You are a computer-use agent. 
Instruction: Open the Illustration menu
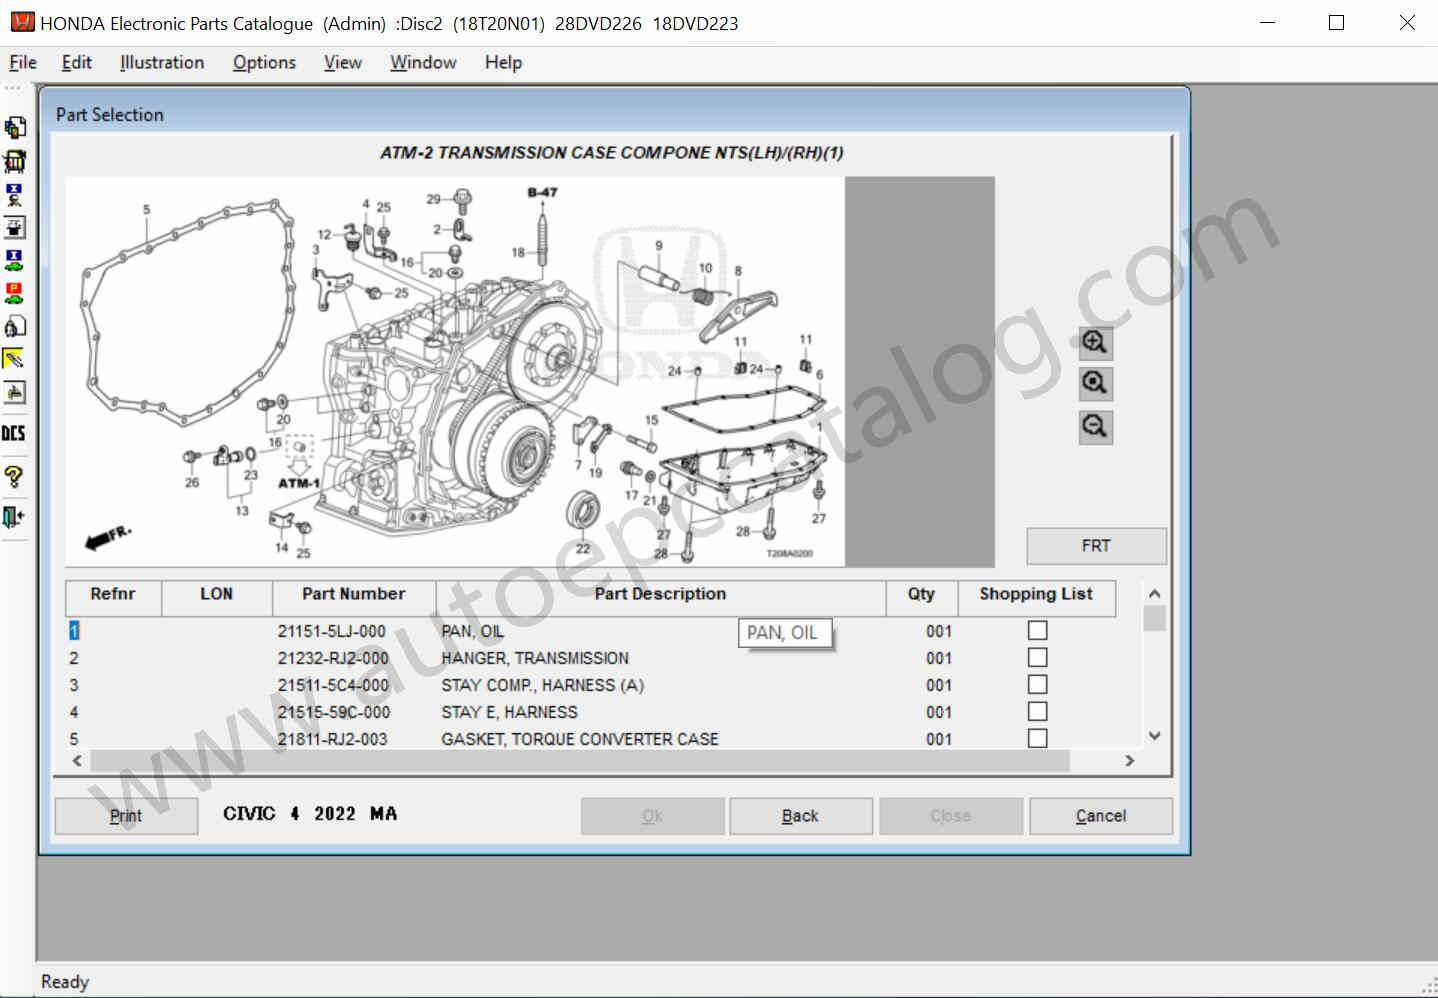[162, 62]
